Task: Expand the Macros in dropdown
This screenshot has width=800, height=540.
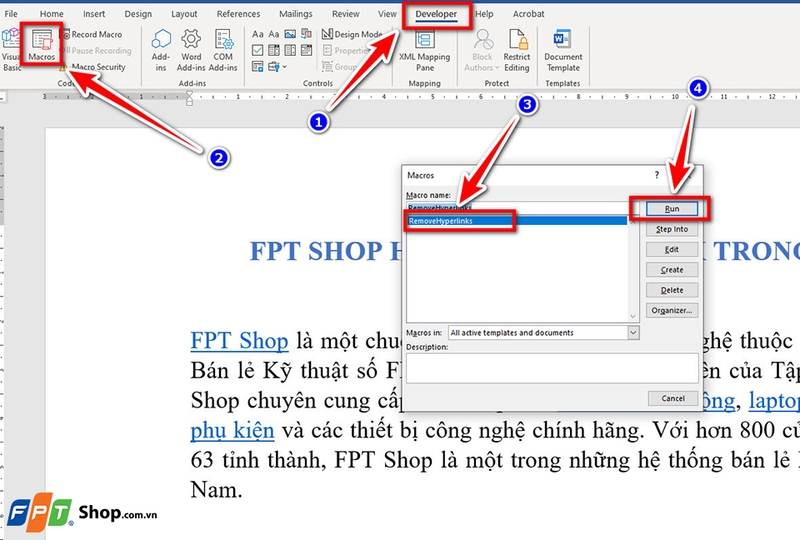Action: (633, 333)
